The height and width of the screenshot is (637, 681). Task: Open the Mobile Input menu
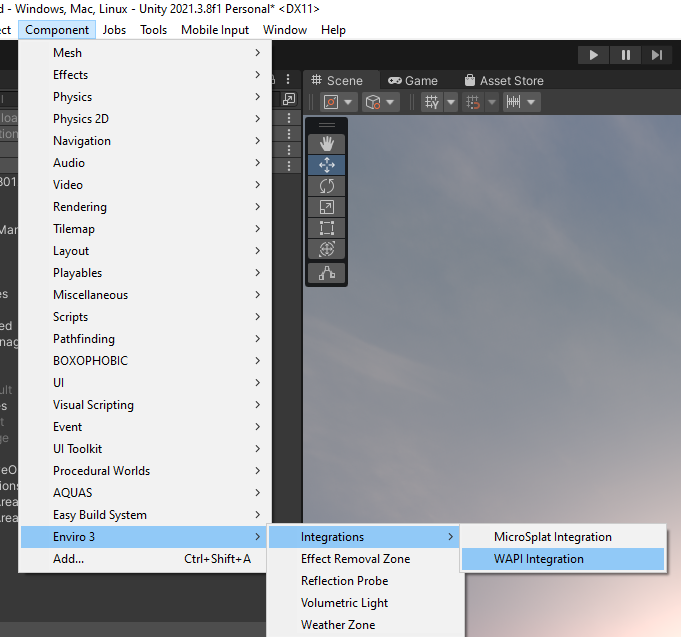point(215,30)
